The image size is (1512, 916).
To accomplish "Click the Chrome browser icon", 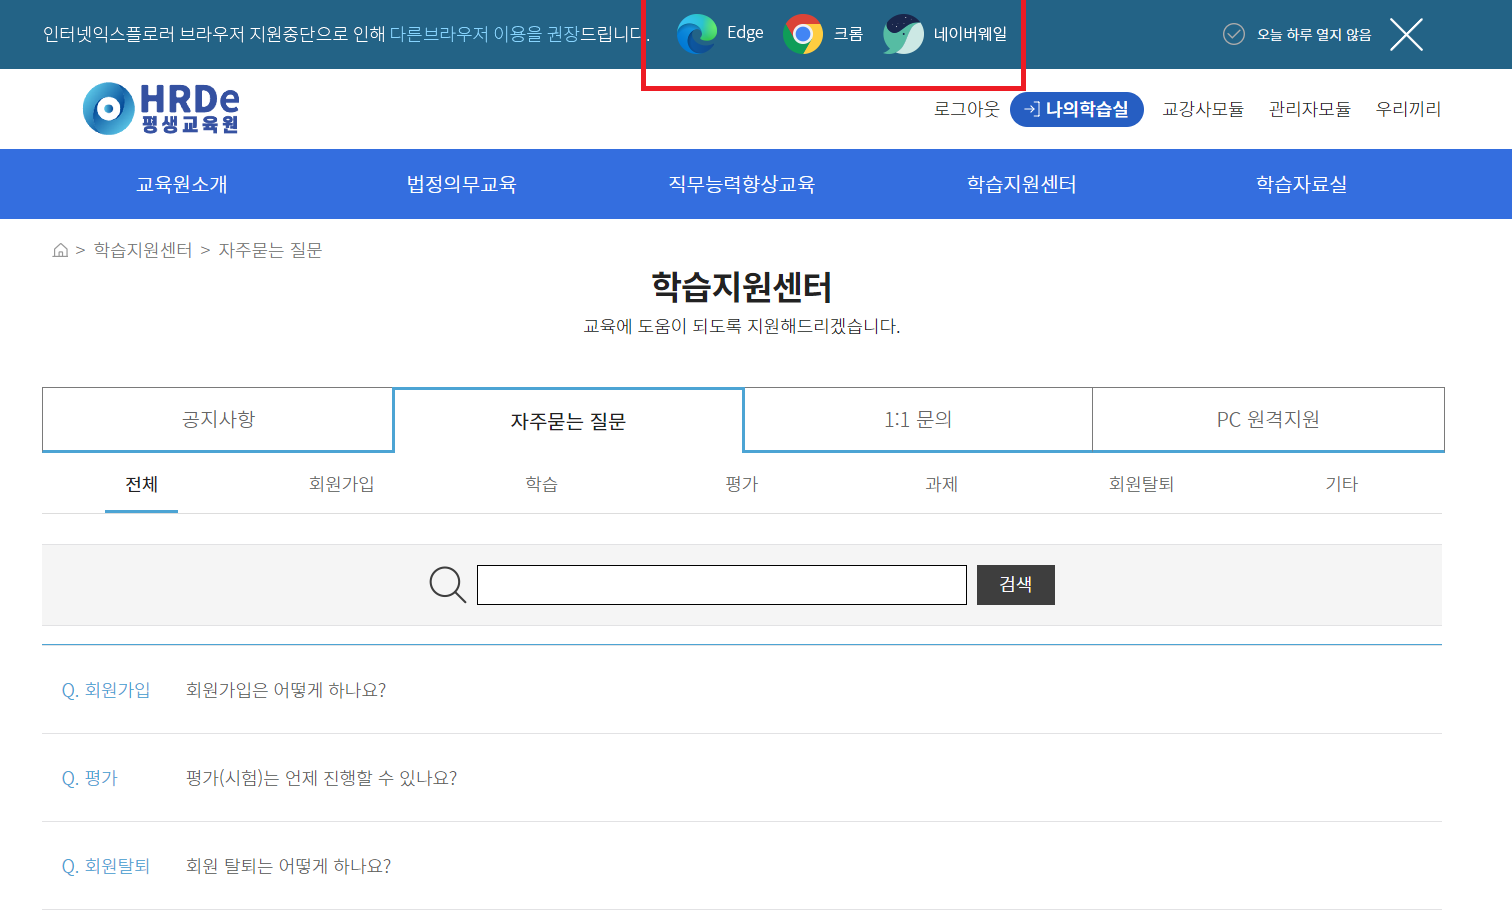I will pyautogui.click(x=802, y=34).
